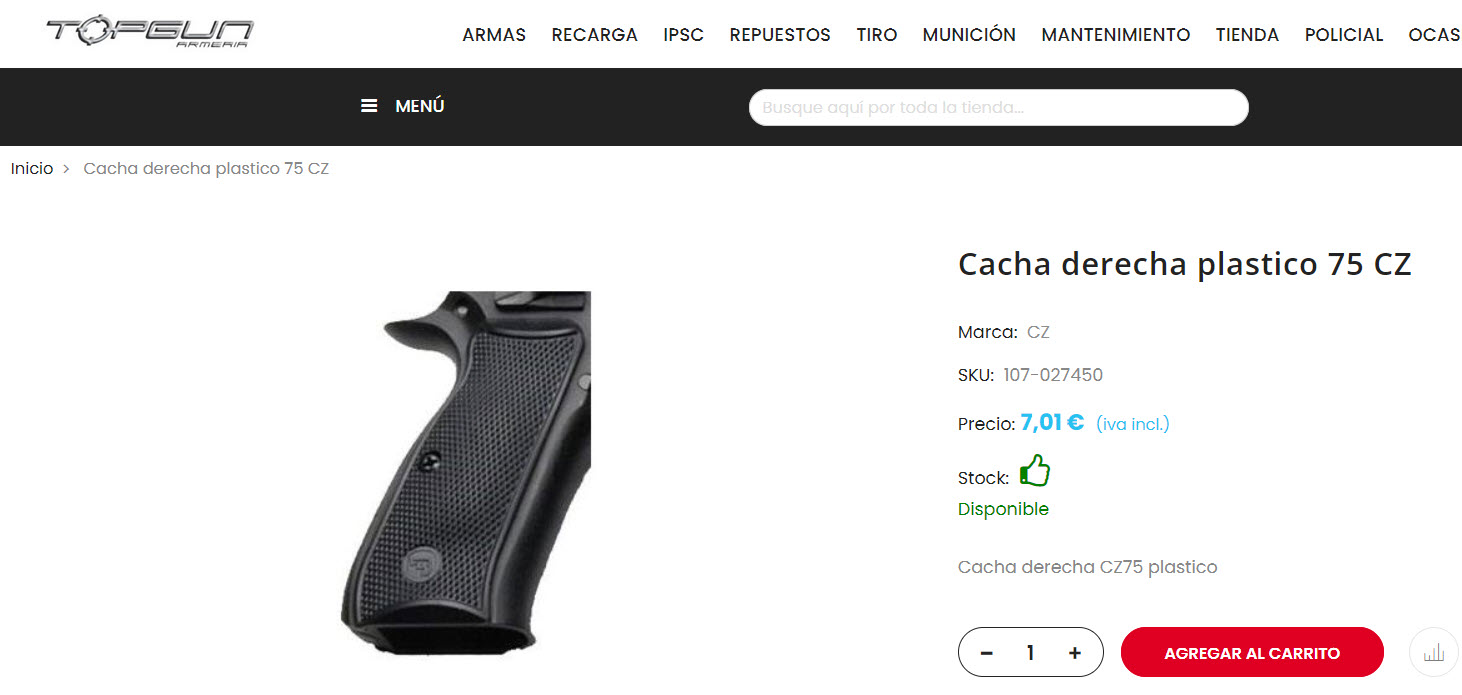Select TIENDA in the top navigation

[x=1247, y=35]
